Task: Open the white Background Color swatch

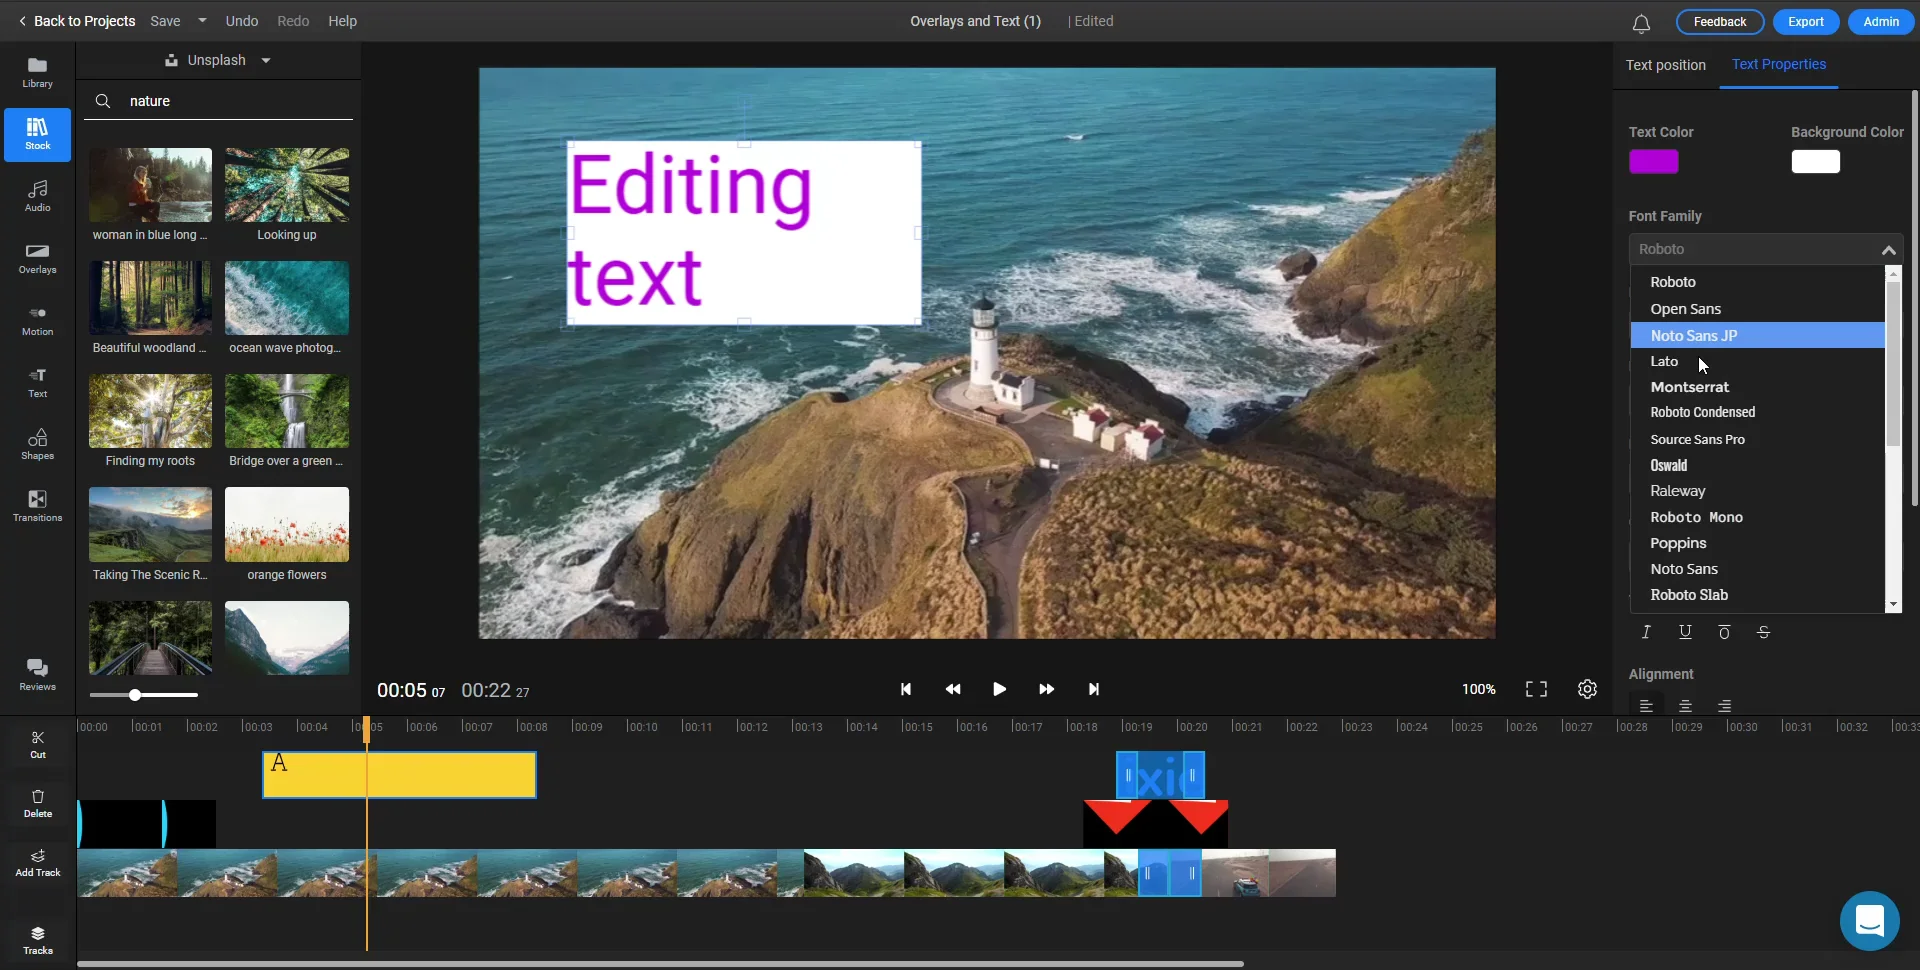Action: [1815, 162]
